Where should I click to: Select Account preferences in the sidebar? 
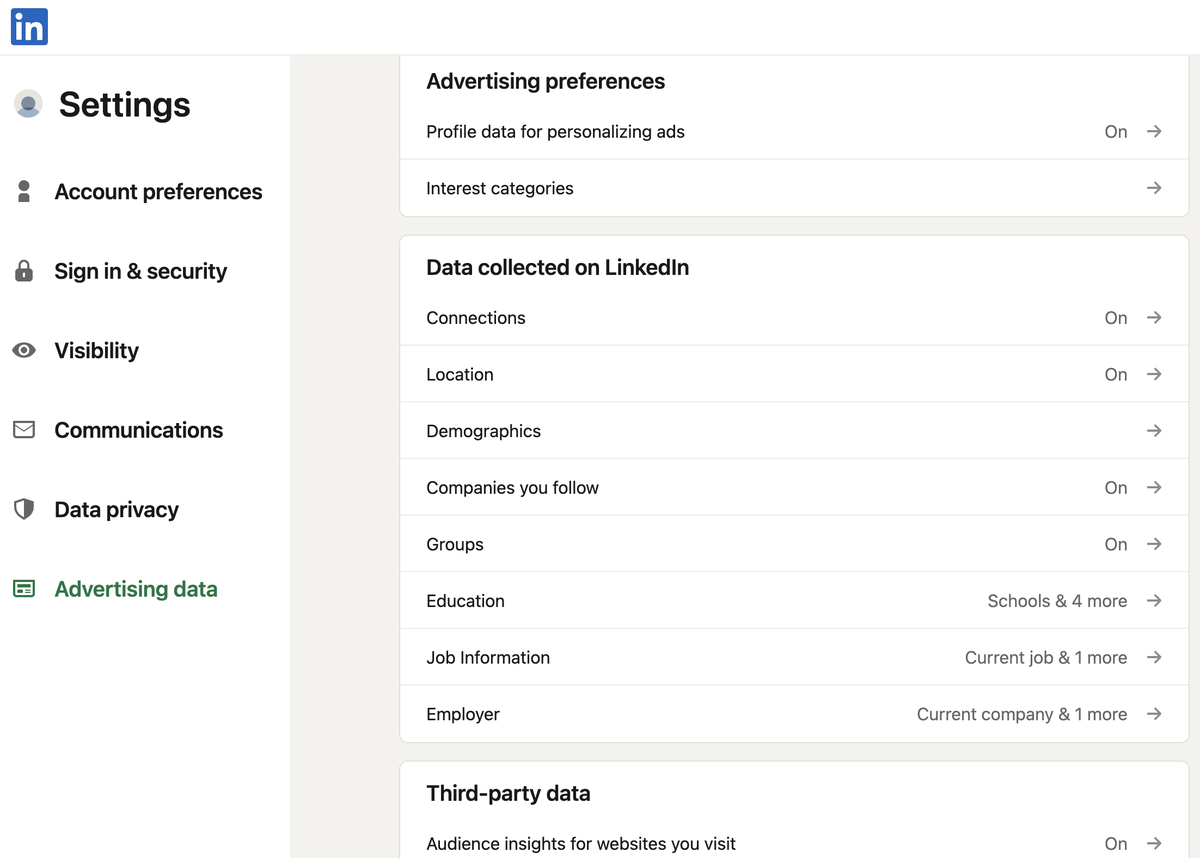point(158,191)
